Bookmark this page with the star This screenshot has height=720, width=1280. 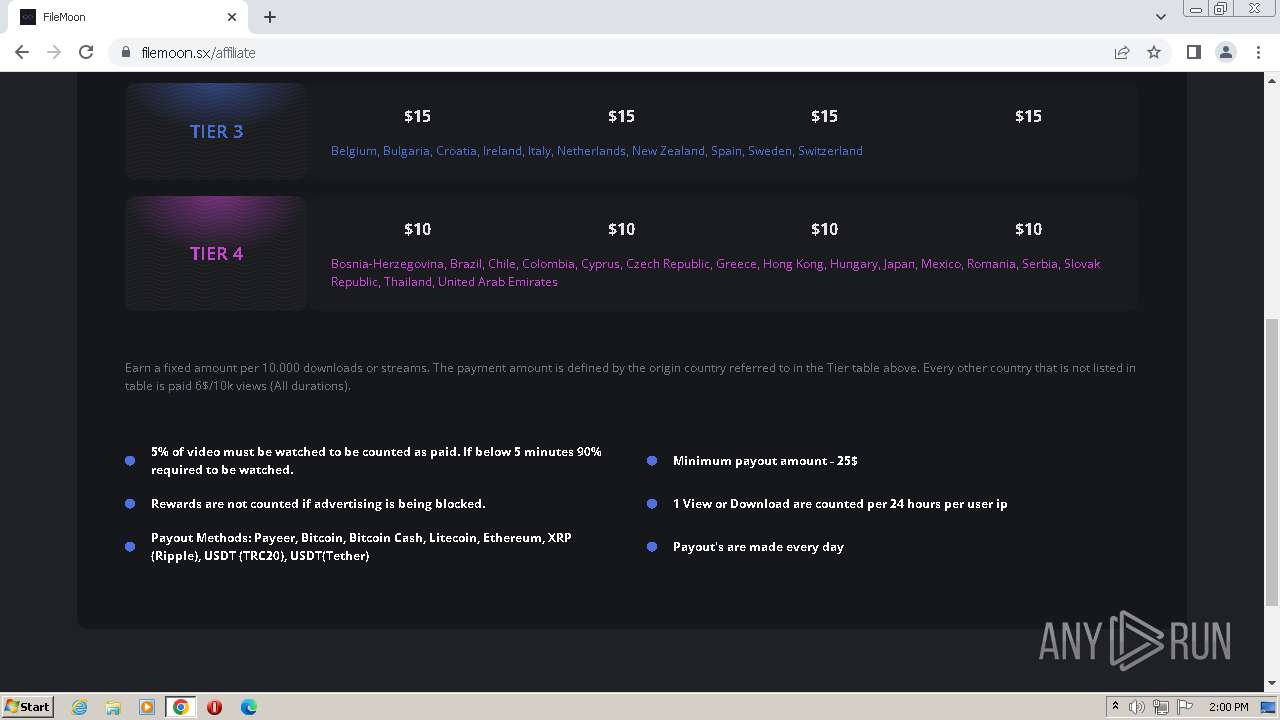coord(1154,52)
